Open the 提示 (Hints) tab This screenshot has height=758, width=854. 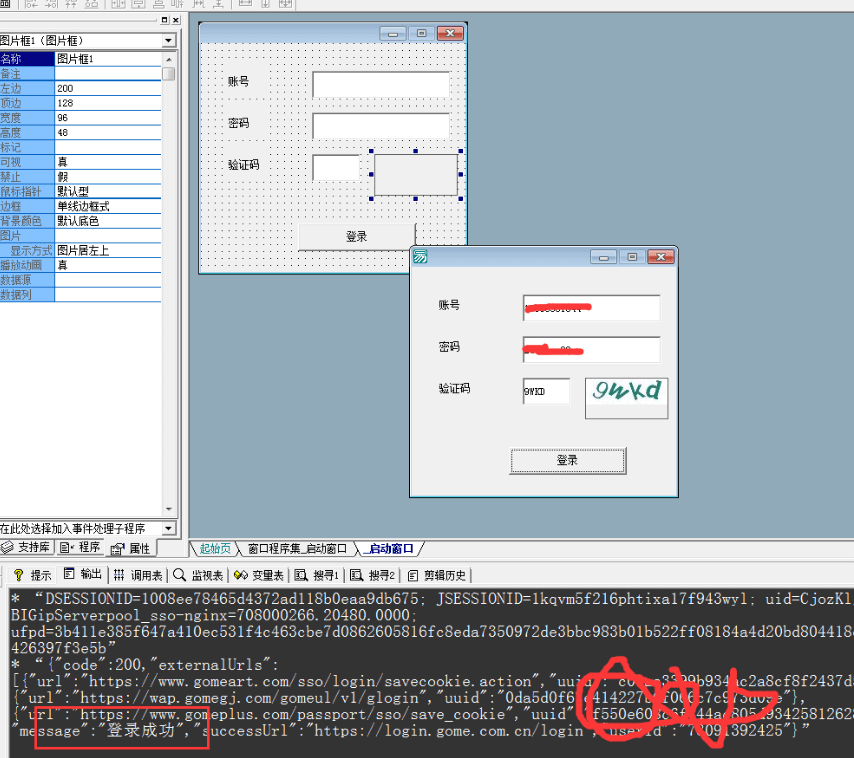[33, 575]
